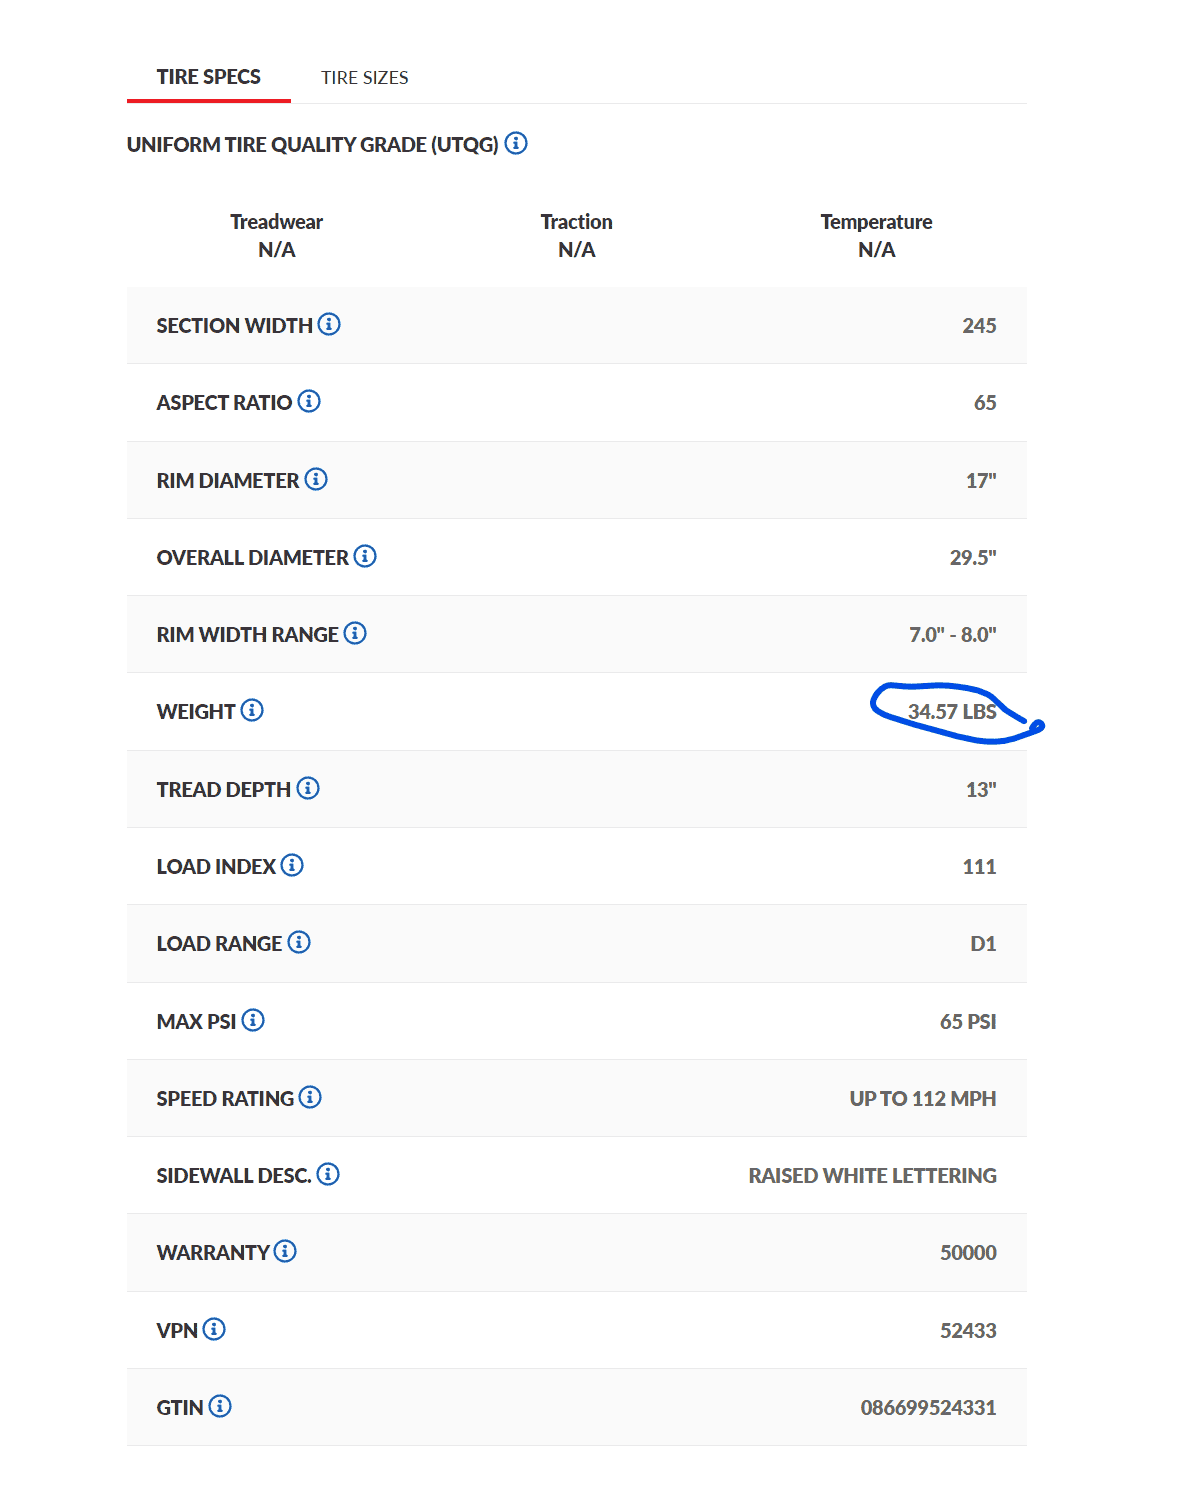
Task: Open Rim Diameter info icon
Action: (316, 479)
